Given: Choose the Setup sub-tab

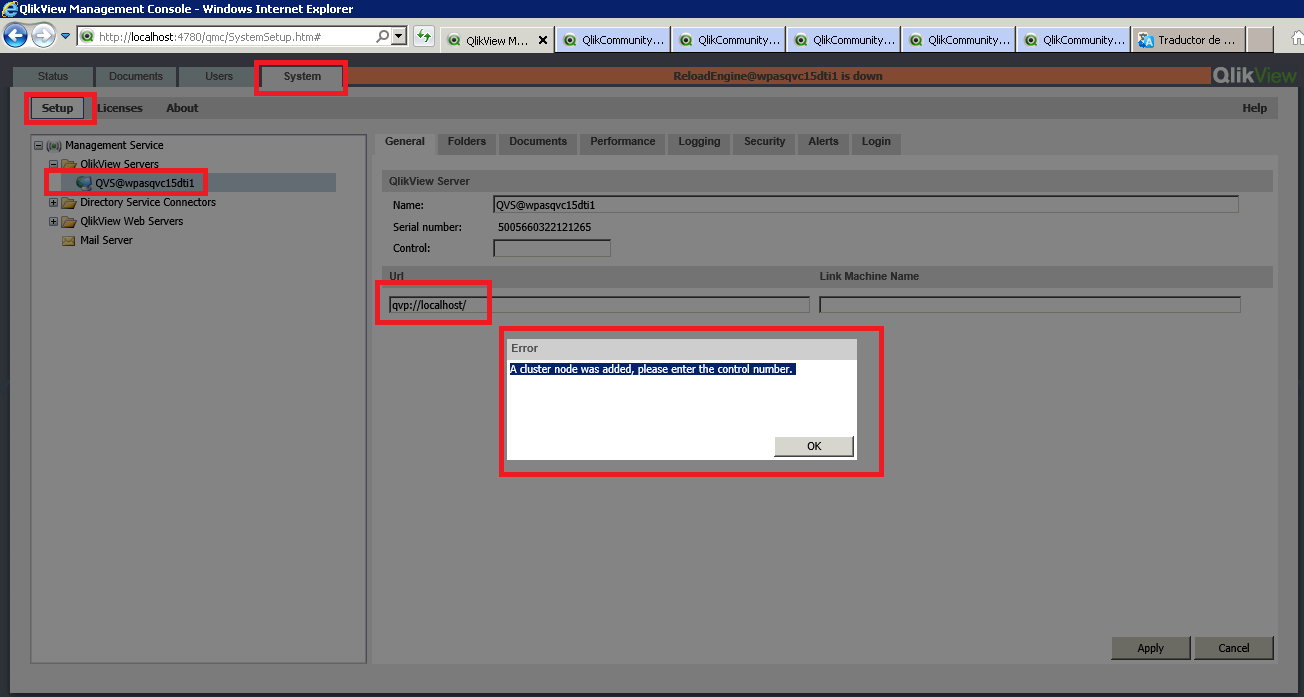Looking at the screenshot, I should (58, 108).
